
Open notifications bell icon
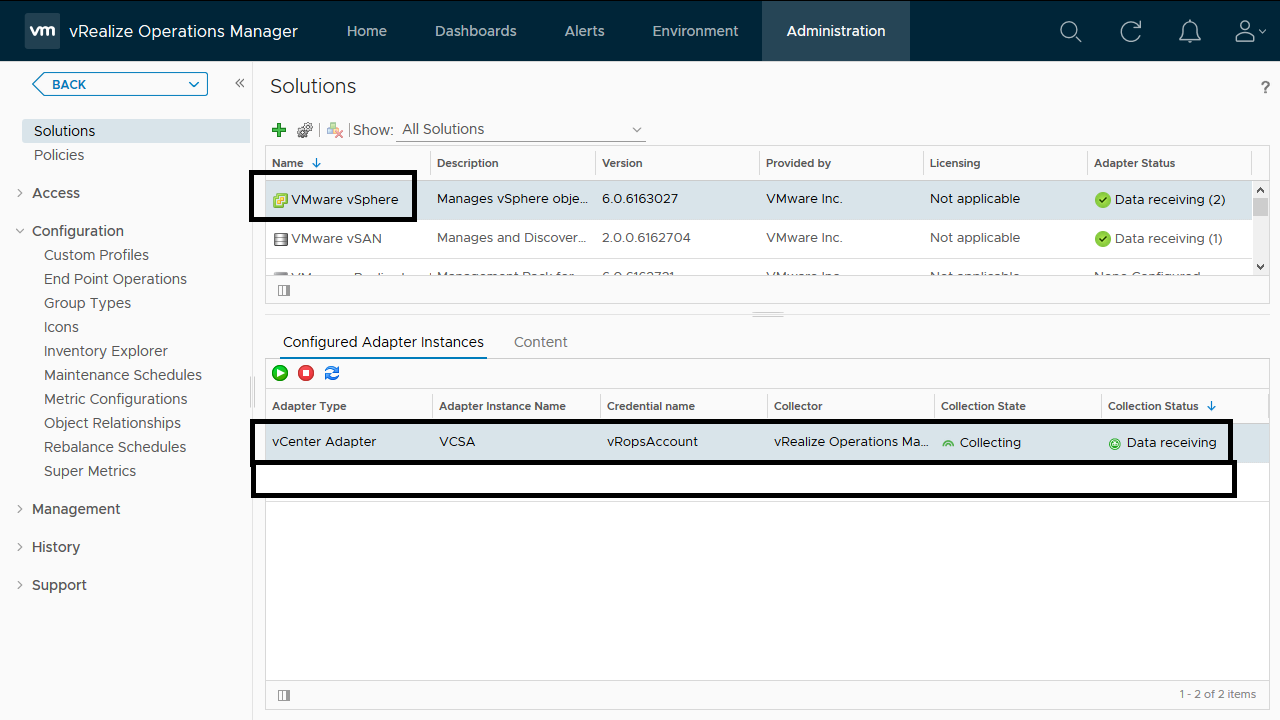[1189, 31]
